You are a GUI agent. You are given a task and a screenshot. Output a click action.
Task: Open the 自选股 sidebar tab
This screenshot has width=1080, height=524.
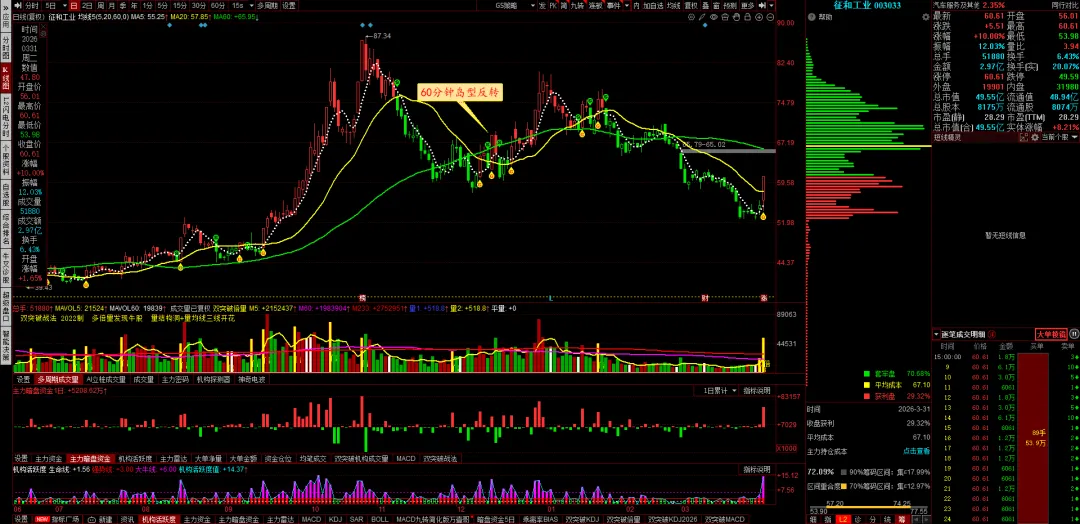coord(5,196)
